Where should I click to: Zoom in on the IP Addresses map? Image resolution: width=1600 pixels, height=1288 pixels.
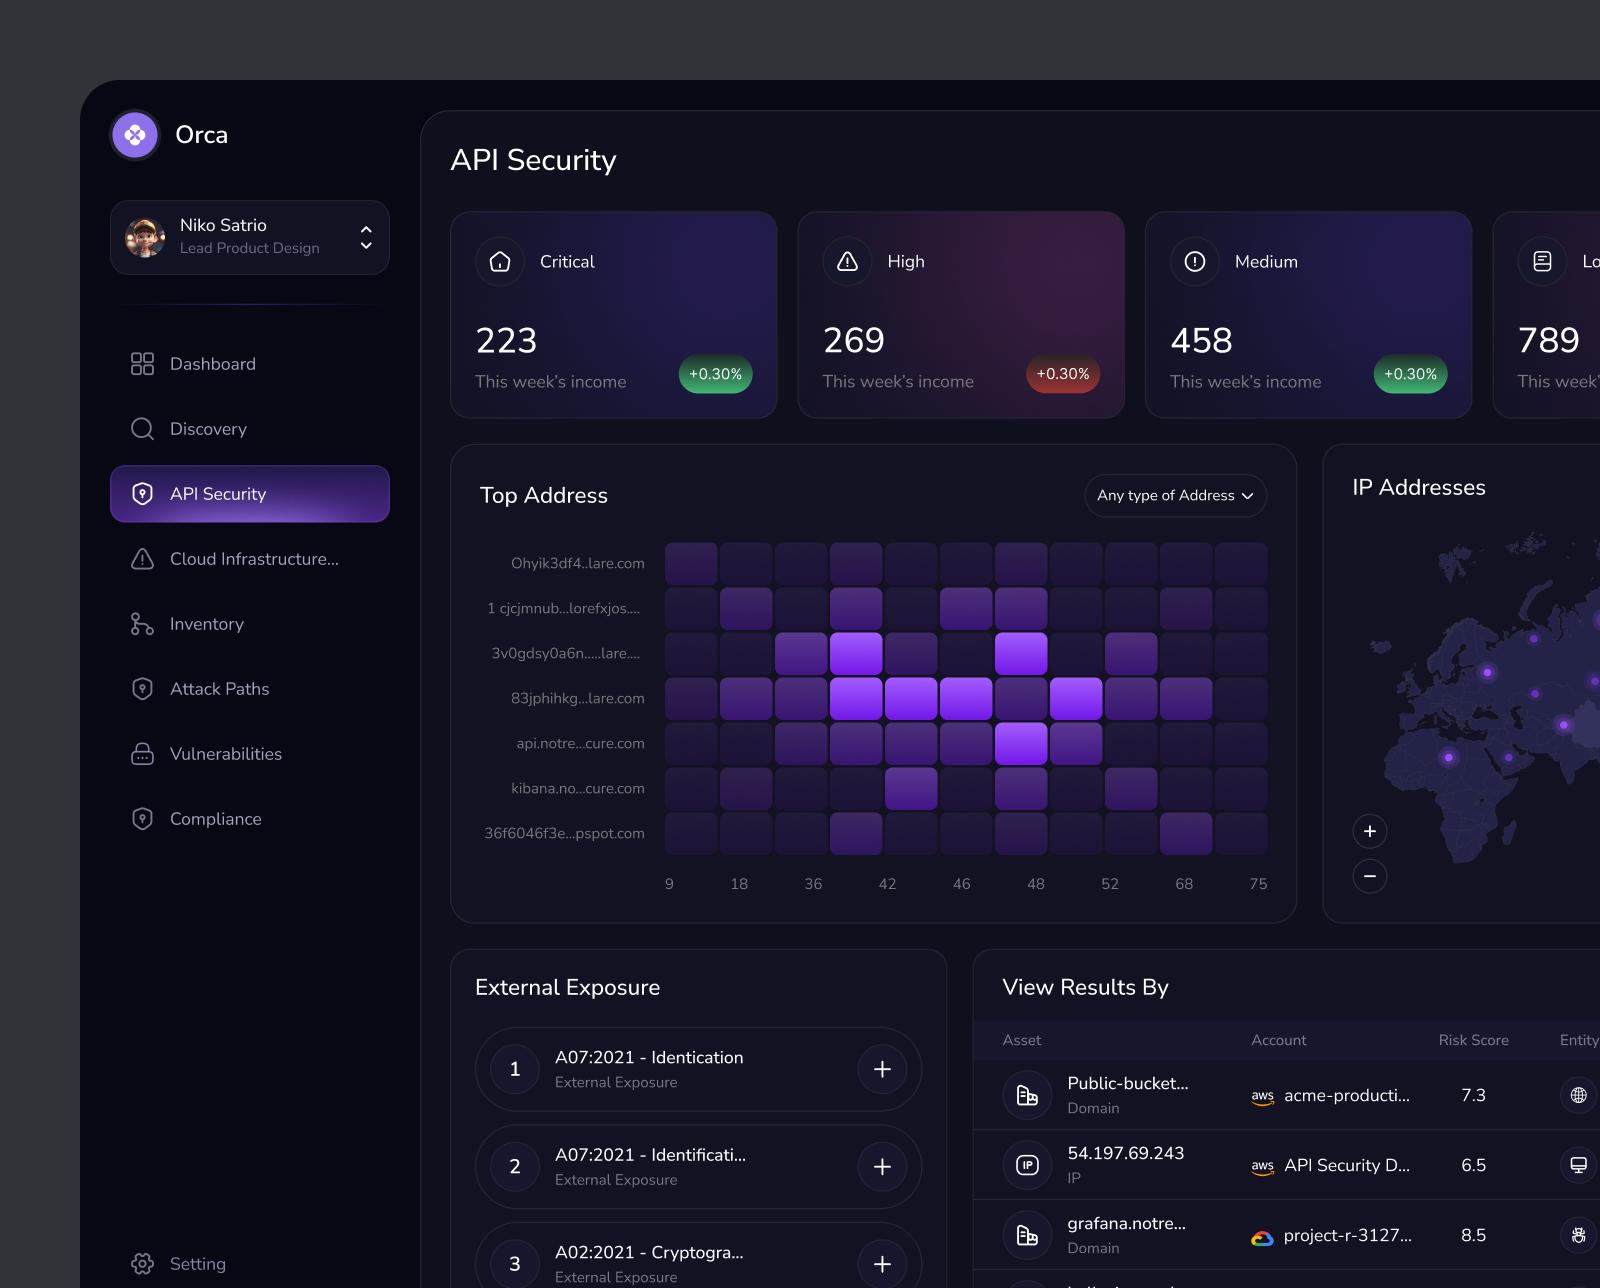coord(1370,831)
